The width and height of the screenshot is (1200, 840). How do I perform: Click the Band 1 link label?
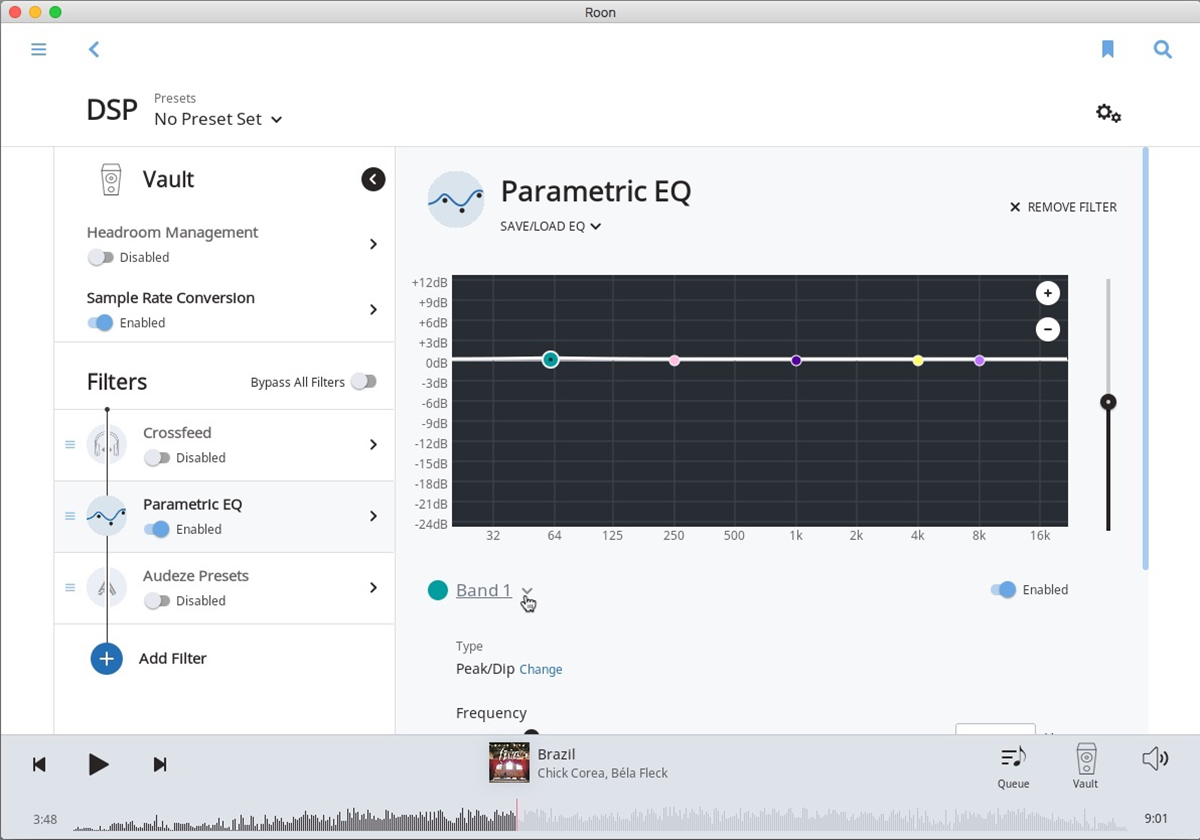[x=484, y=590]
